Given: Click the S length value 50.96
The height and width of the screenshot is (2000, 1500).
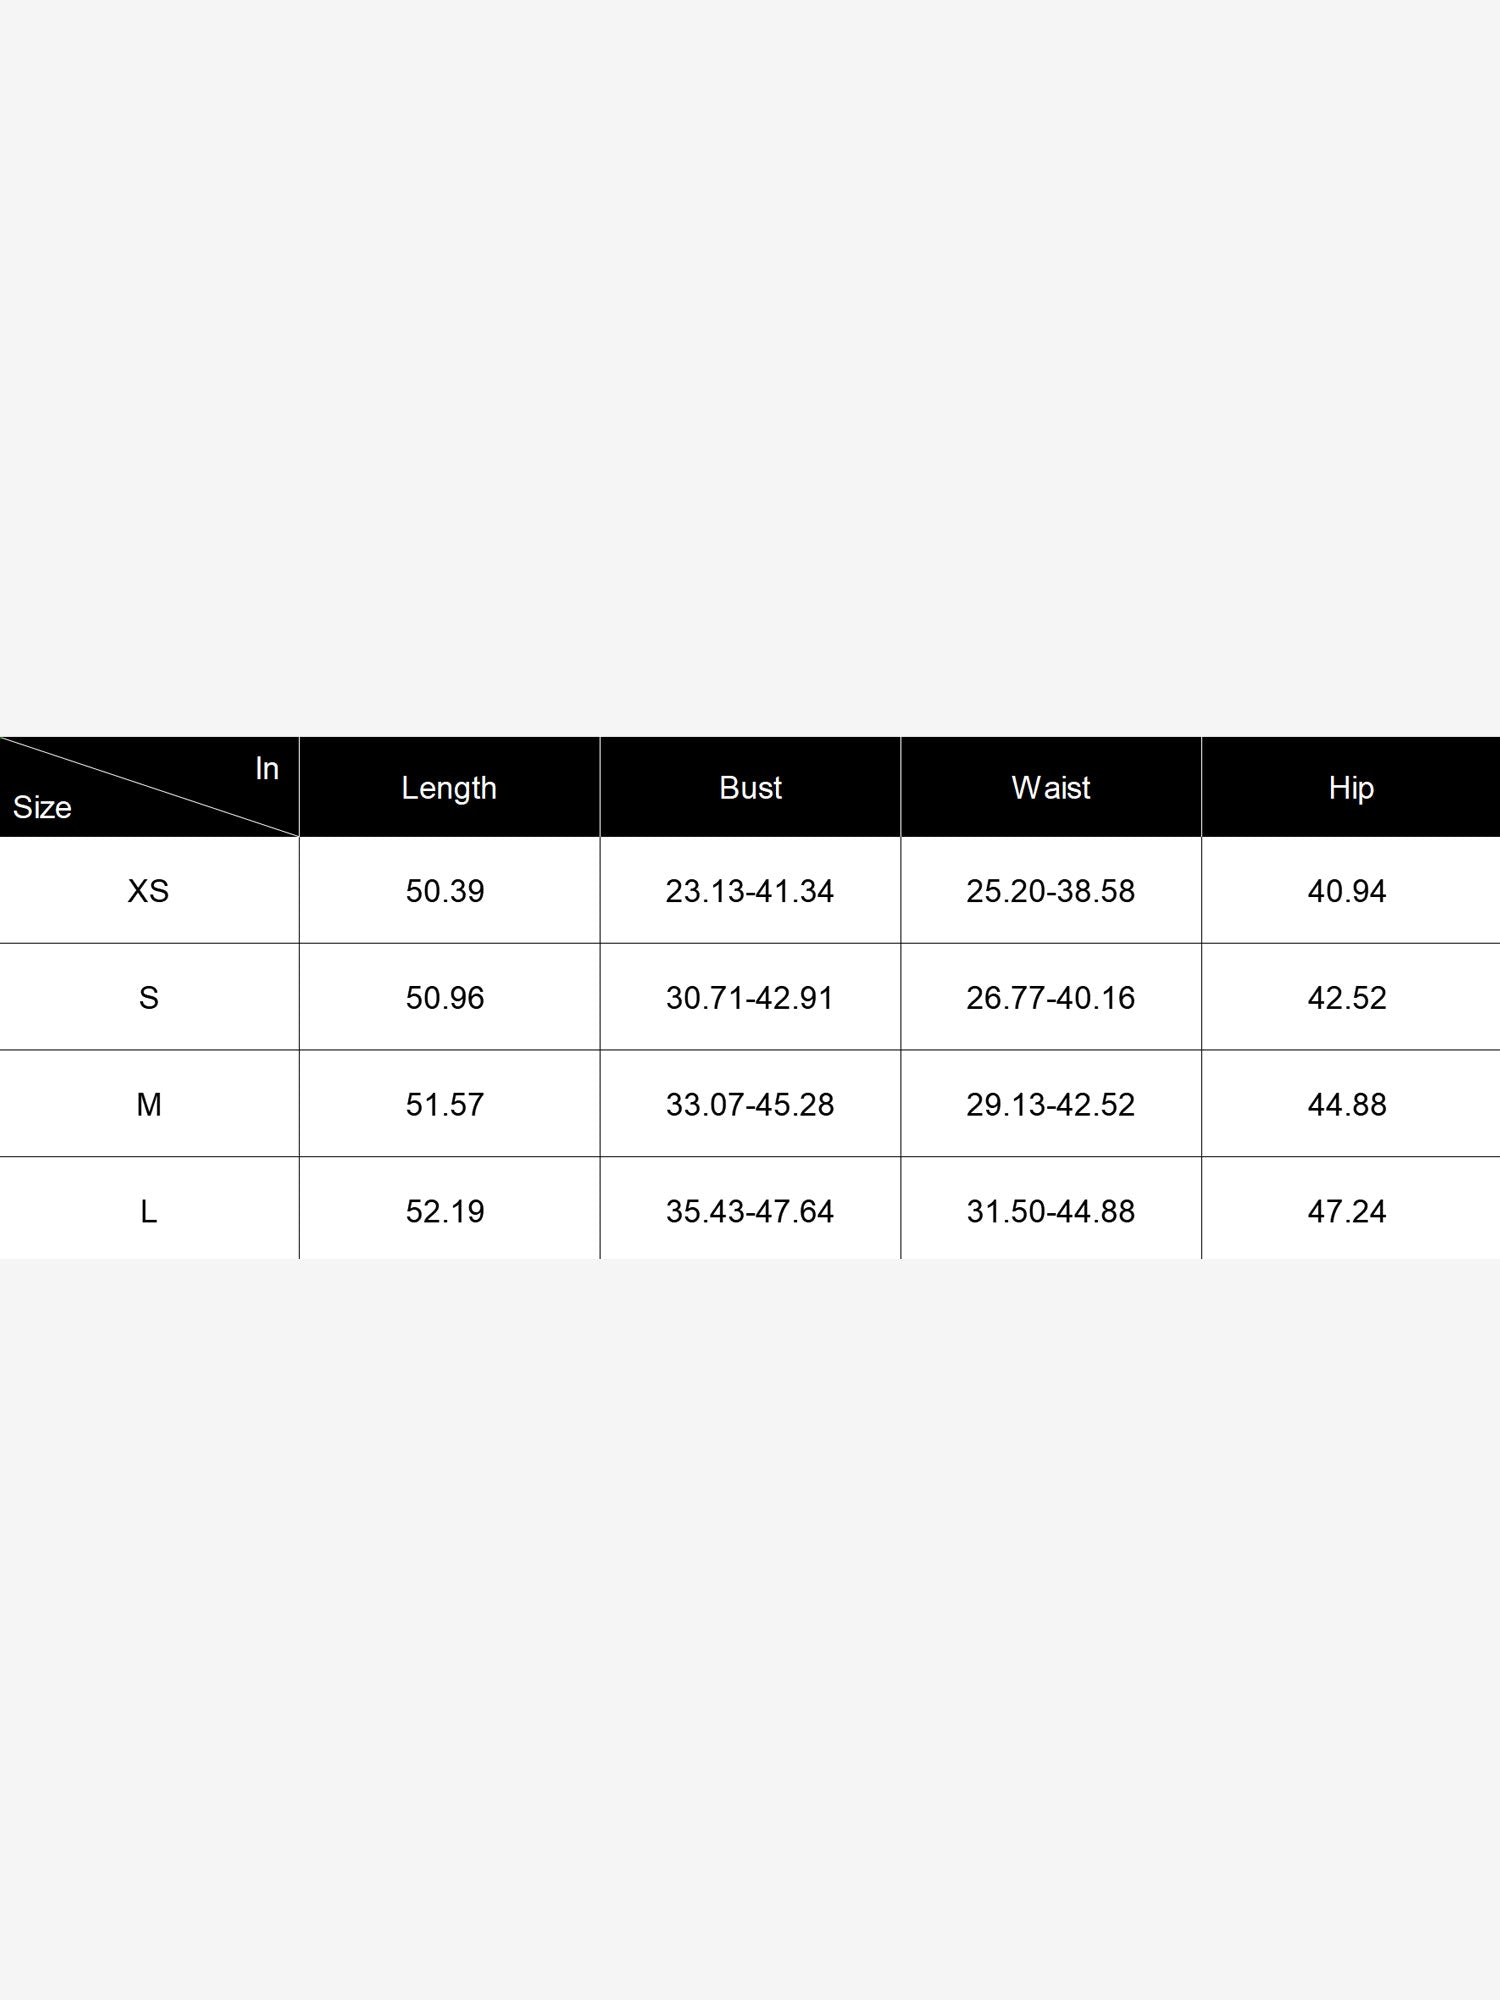Looking at the screenshot, I should (445, 998).
